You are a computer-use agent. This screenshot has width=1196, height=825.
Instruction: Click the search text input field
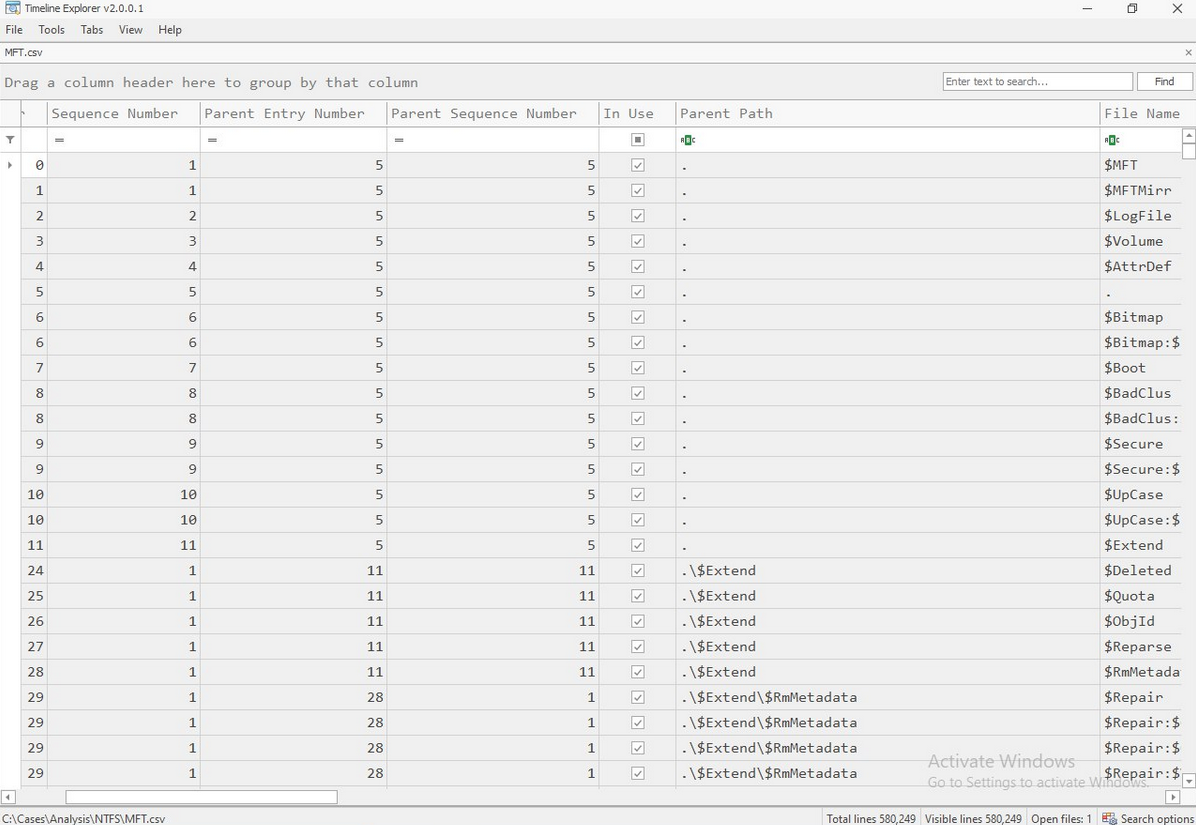point(1037,82)
